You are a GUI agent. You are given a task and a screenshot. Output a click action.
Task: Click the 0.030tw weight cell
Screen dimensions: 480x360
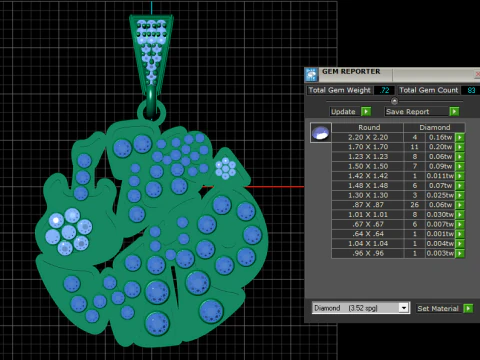(x=440, y=215)
